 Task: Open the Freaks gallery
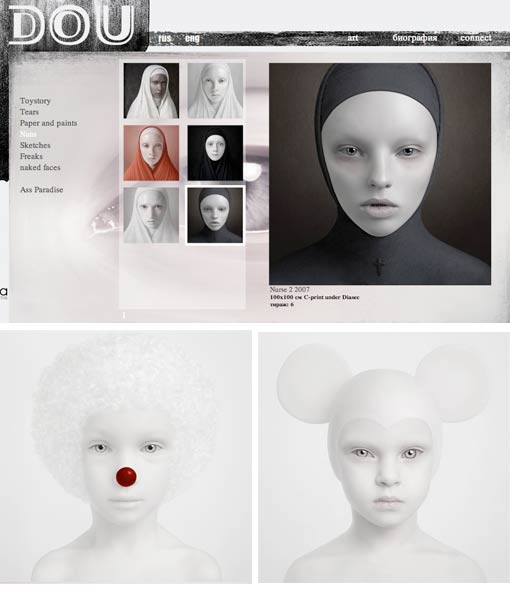click(31, 156)
